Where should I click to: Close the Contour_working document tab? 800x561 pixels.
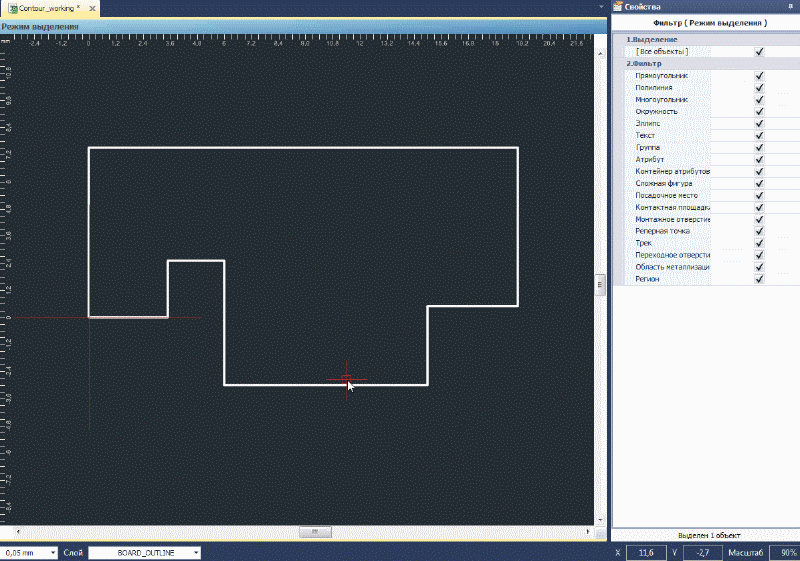[x=91, y=7]
